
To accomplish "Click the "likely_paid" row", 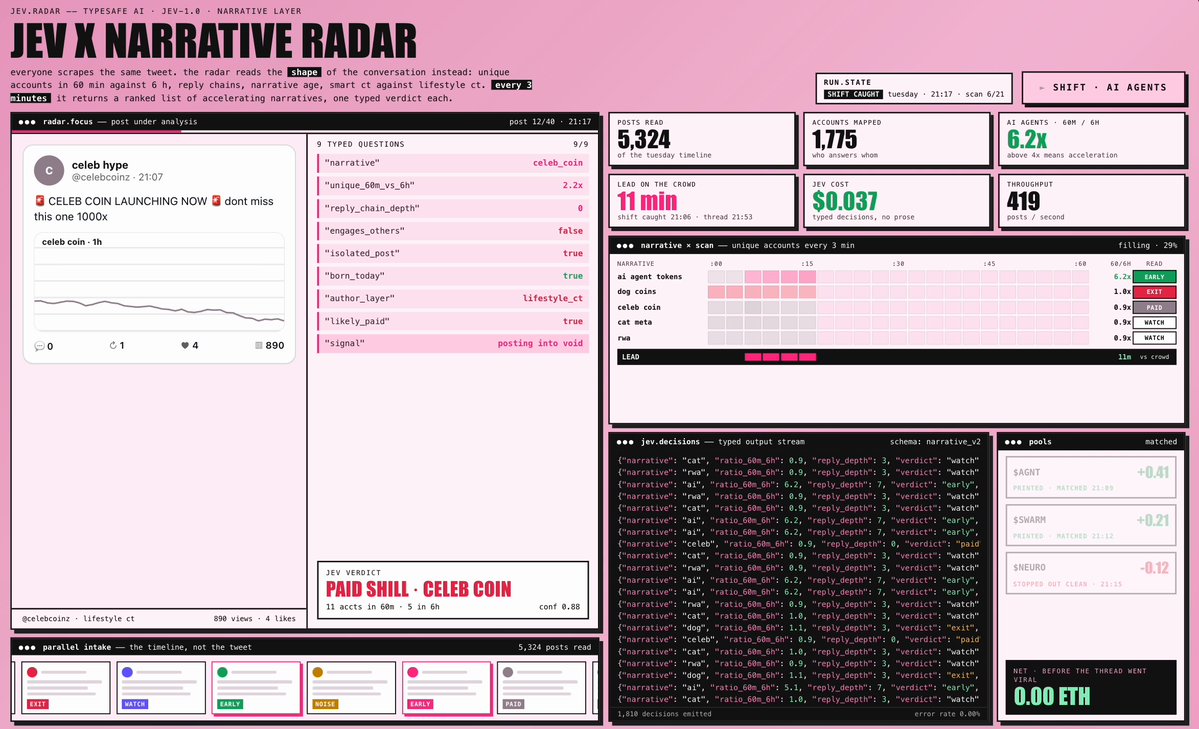I will pos(453,321).
